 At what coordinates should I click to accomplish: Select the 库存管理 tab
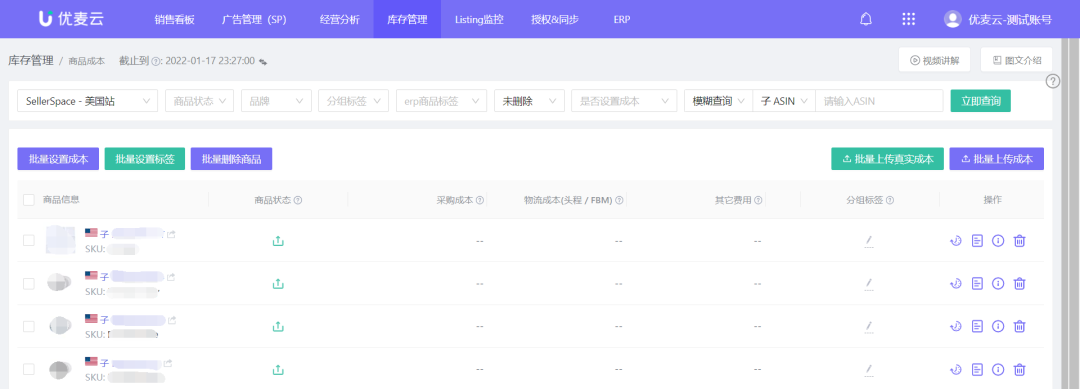point(407,19)
